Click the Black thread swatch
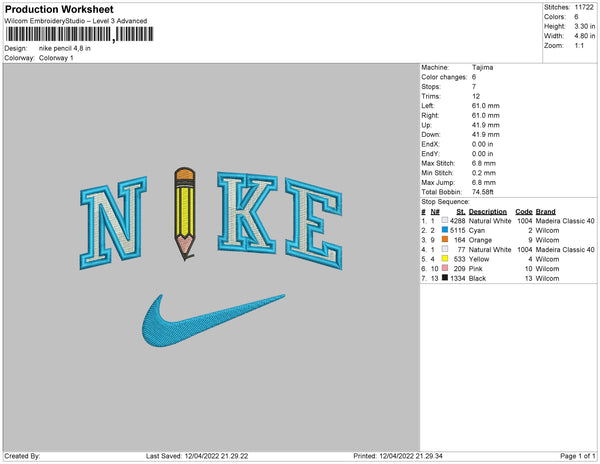 (445, 278)
